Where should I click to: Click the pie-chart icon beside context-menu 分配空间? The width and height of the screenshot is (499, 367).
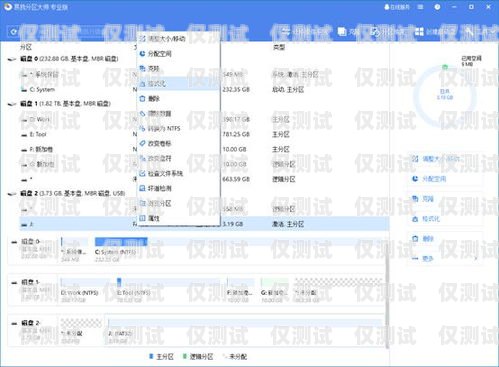142,54
